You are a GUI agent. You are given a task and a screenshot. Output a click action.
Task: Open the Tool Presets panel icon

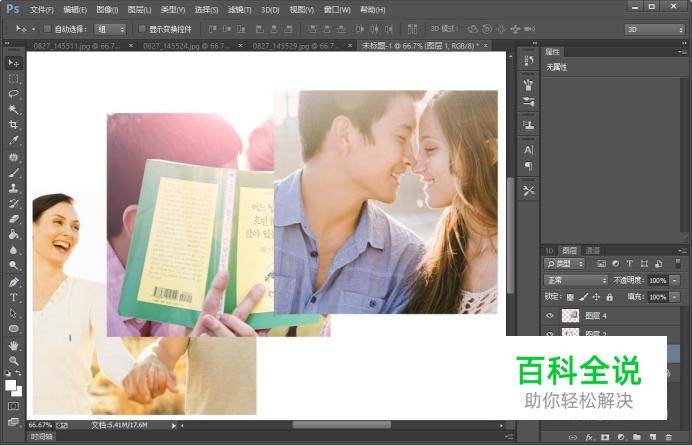(528, 191)
